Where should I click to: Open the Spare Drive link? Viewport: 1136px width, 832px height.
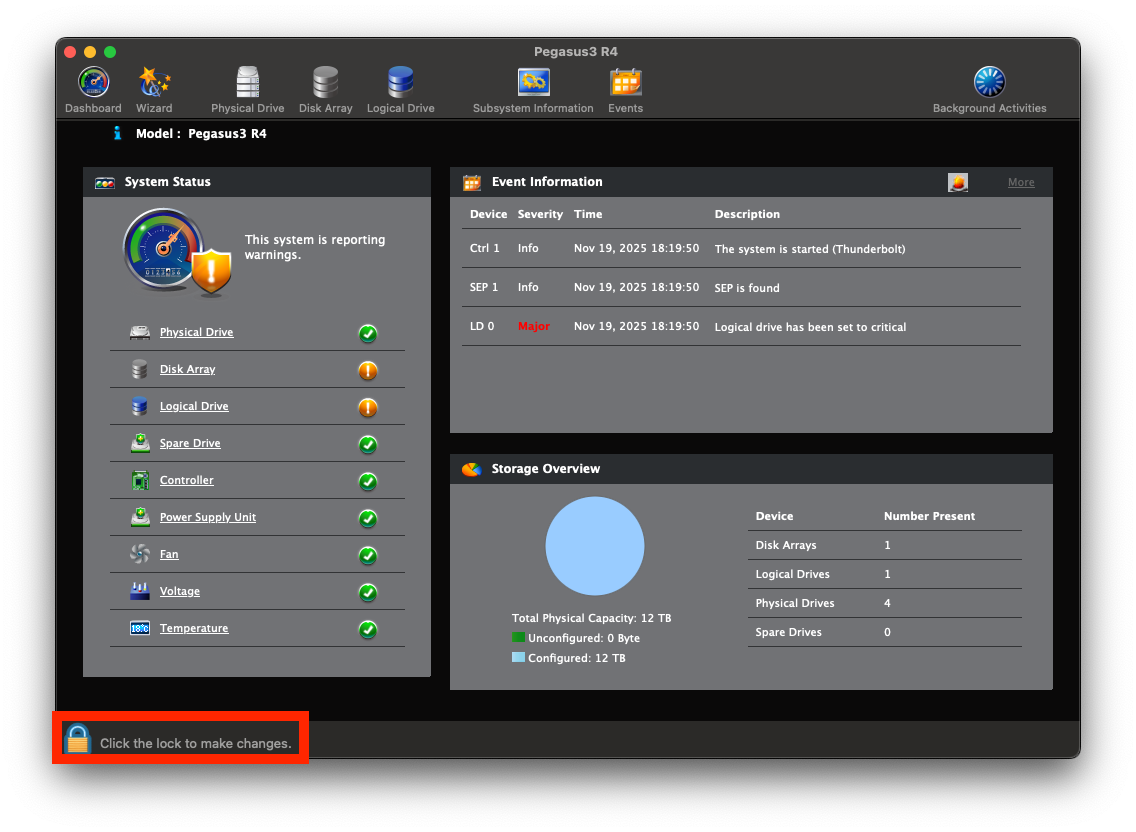[x=190, y=443]
